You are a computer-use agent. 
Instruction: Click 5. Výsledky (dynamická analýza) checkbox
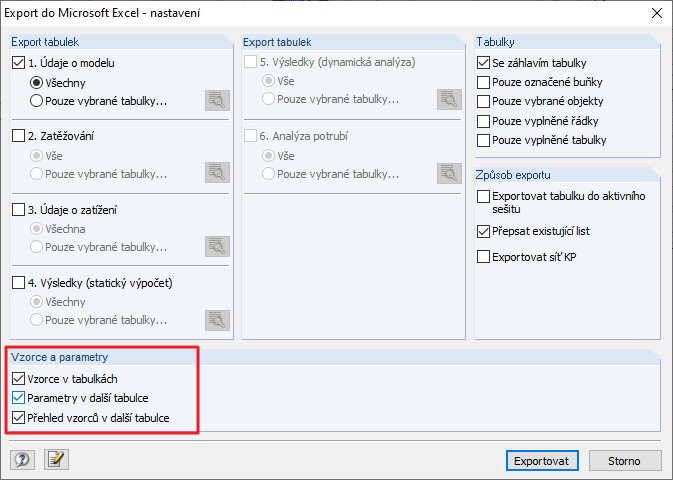click(250, 62)
